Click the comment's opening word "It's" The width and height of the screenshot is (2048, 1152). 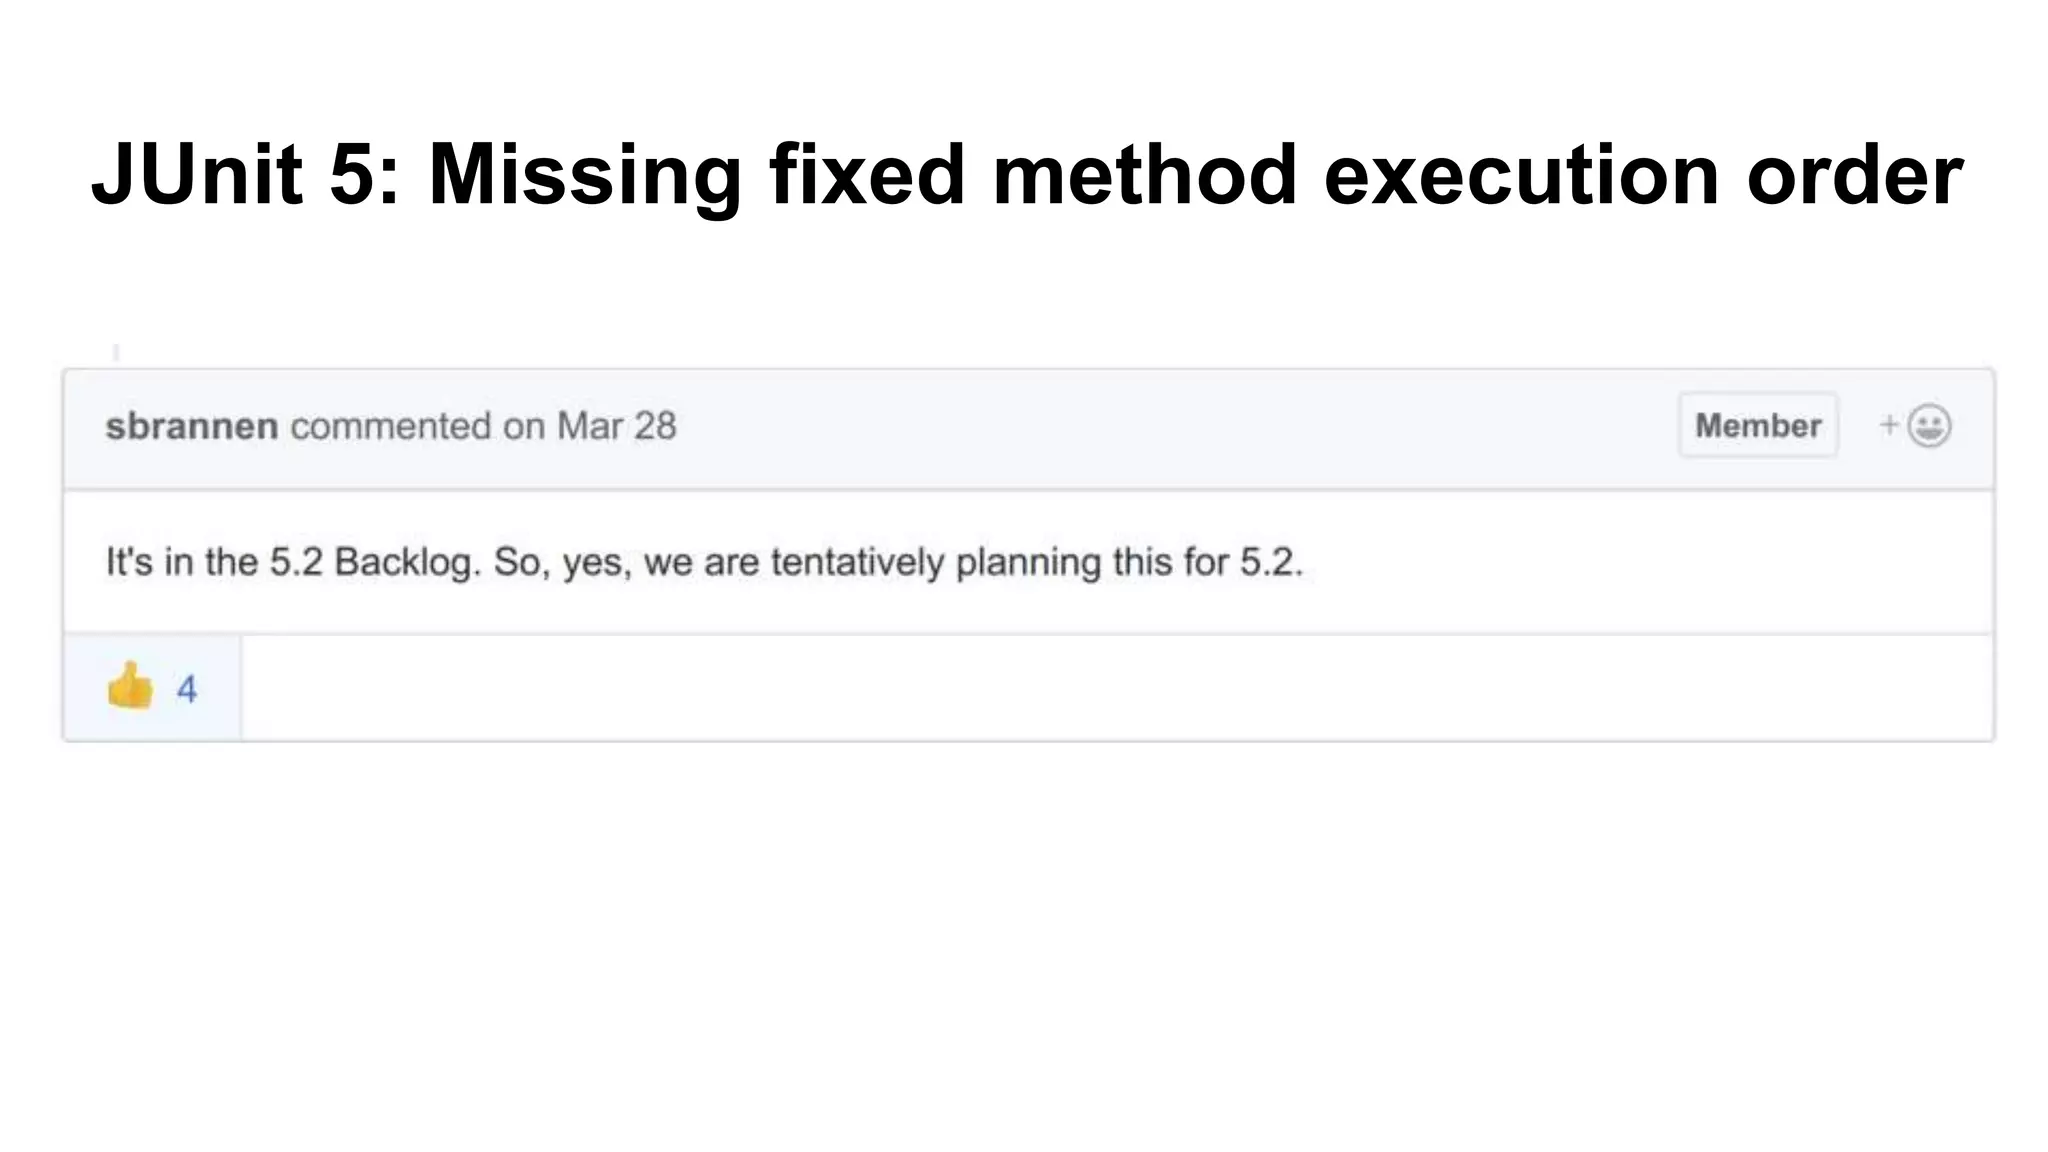pos(128,562)
